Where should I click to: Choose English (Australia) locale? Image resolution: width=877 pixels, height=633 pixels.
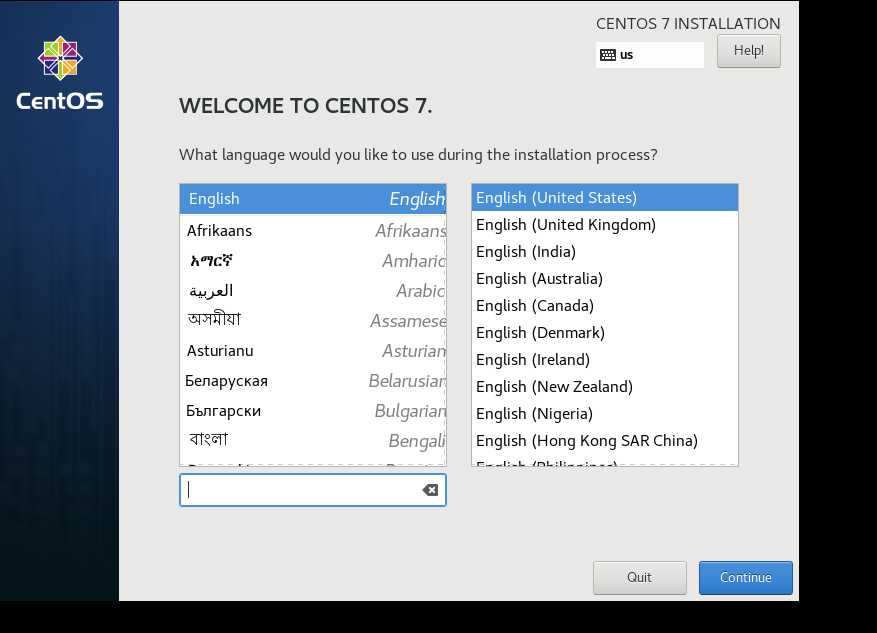(605, 278)
